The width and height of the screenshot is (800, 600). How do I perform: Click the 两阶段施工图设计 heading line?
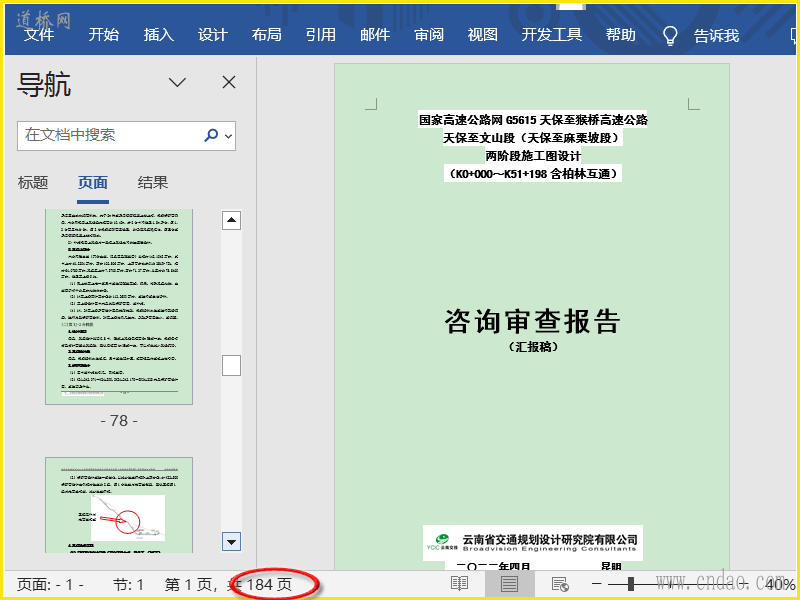(x=533, y=156)
